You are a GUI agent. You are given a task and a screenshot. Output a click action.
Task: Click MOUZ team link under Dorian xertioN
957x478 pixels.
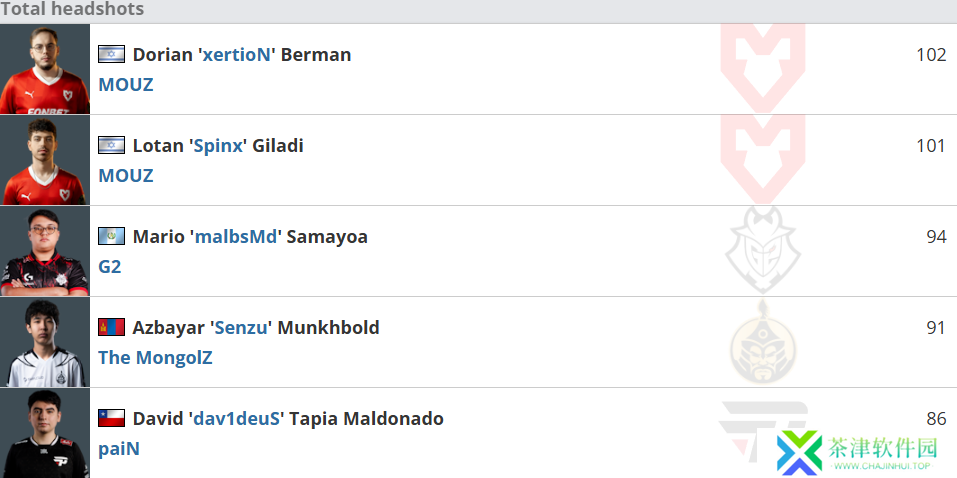coord(126,84)
